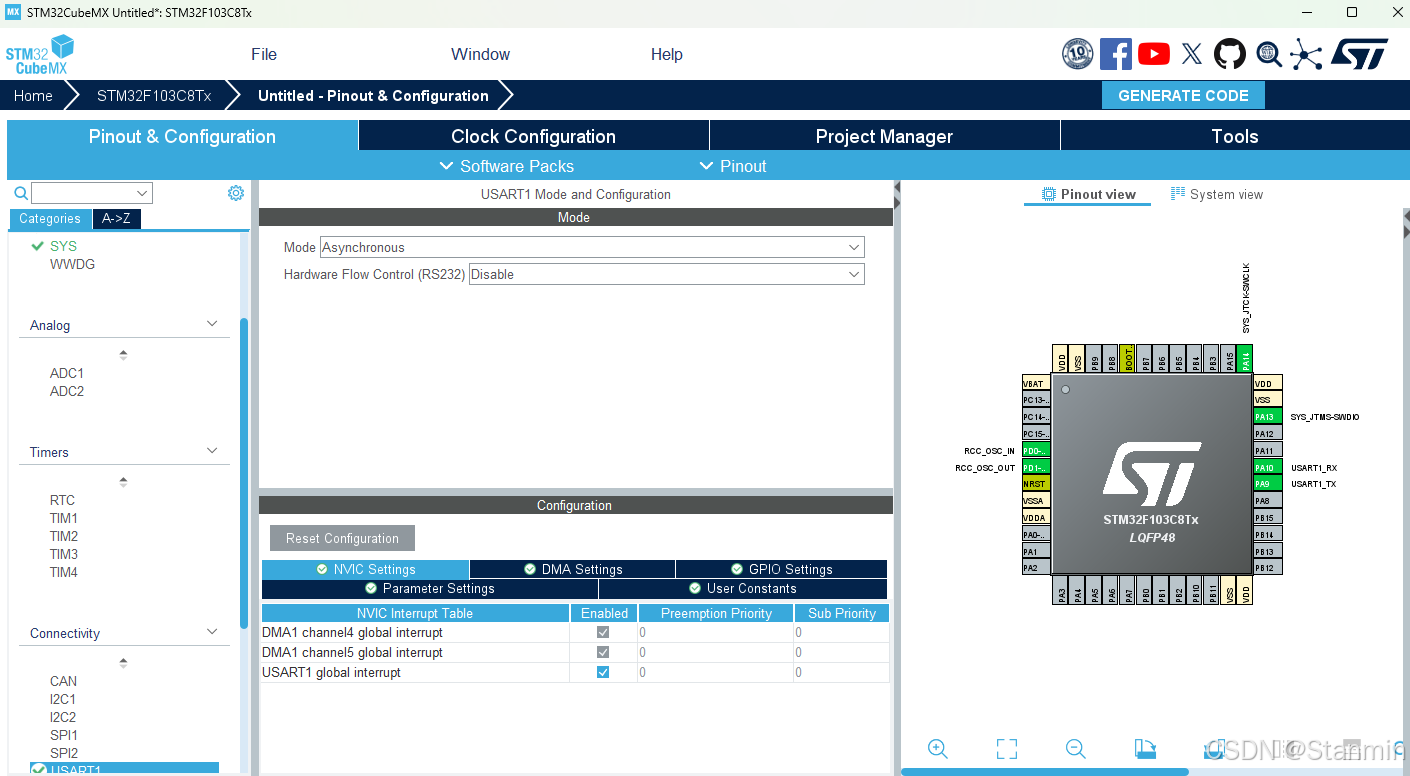Open the GPIO Settings tab
Screen dimensions: 1410x776
coord(781,569)
